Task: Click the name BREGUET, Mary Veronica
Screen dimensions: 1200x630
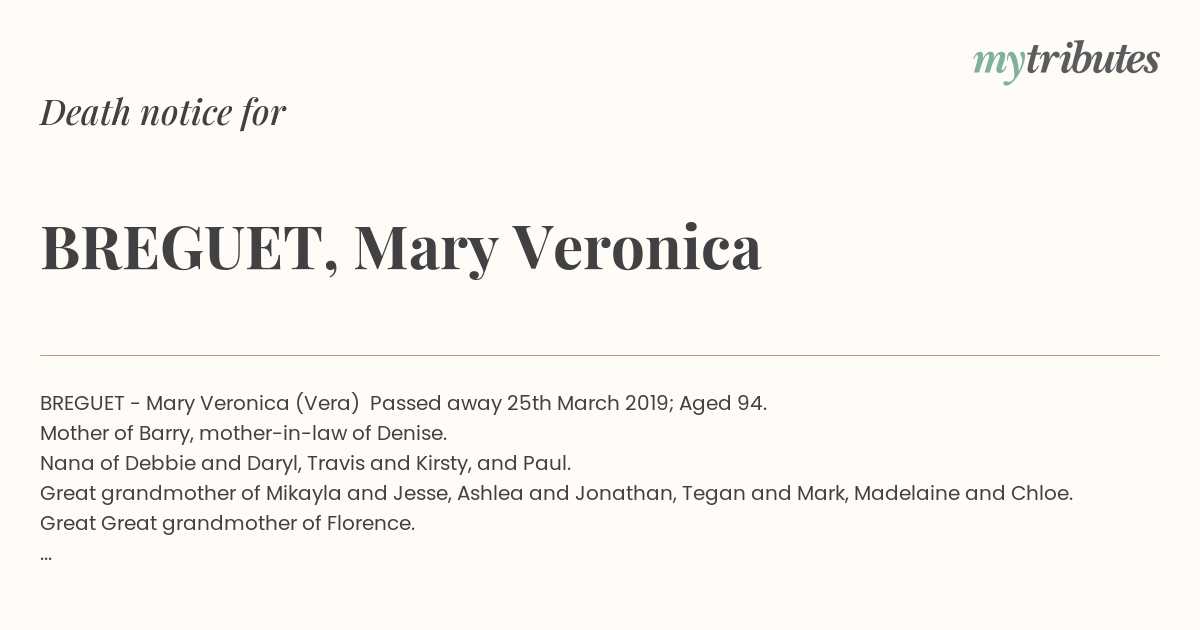Action: [401, 248]
